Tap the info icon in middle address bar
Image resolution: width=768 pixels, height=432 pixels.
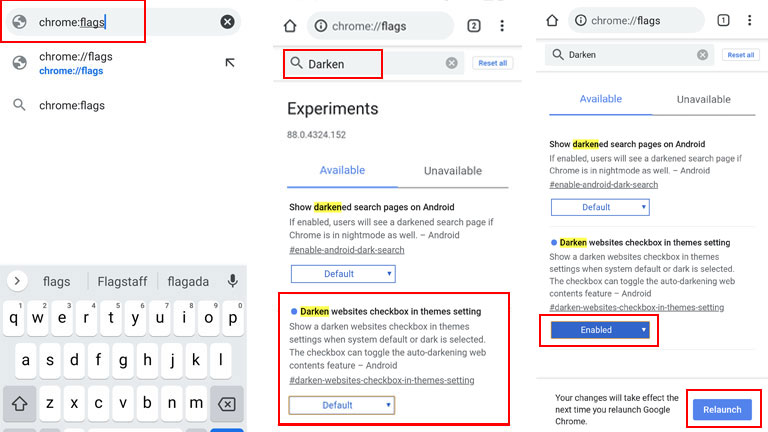click(321, 26)
